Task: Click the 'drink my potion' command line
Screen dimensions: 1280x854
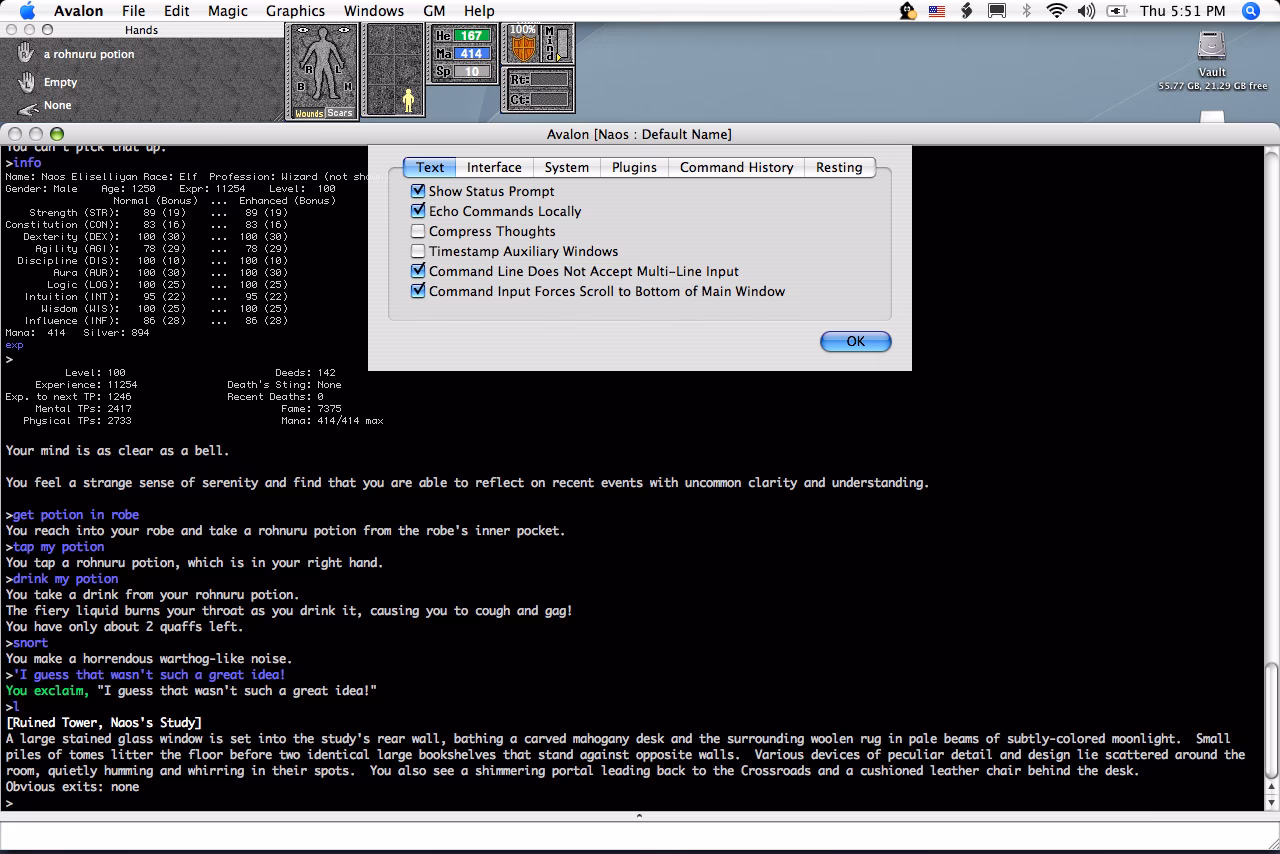Action: [66, 579]
